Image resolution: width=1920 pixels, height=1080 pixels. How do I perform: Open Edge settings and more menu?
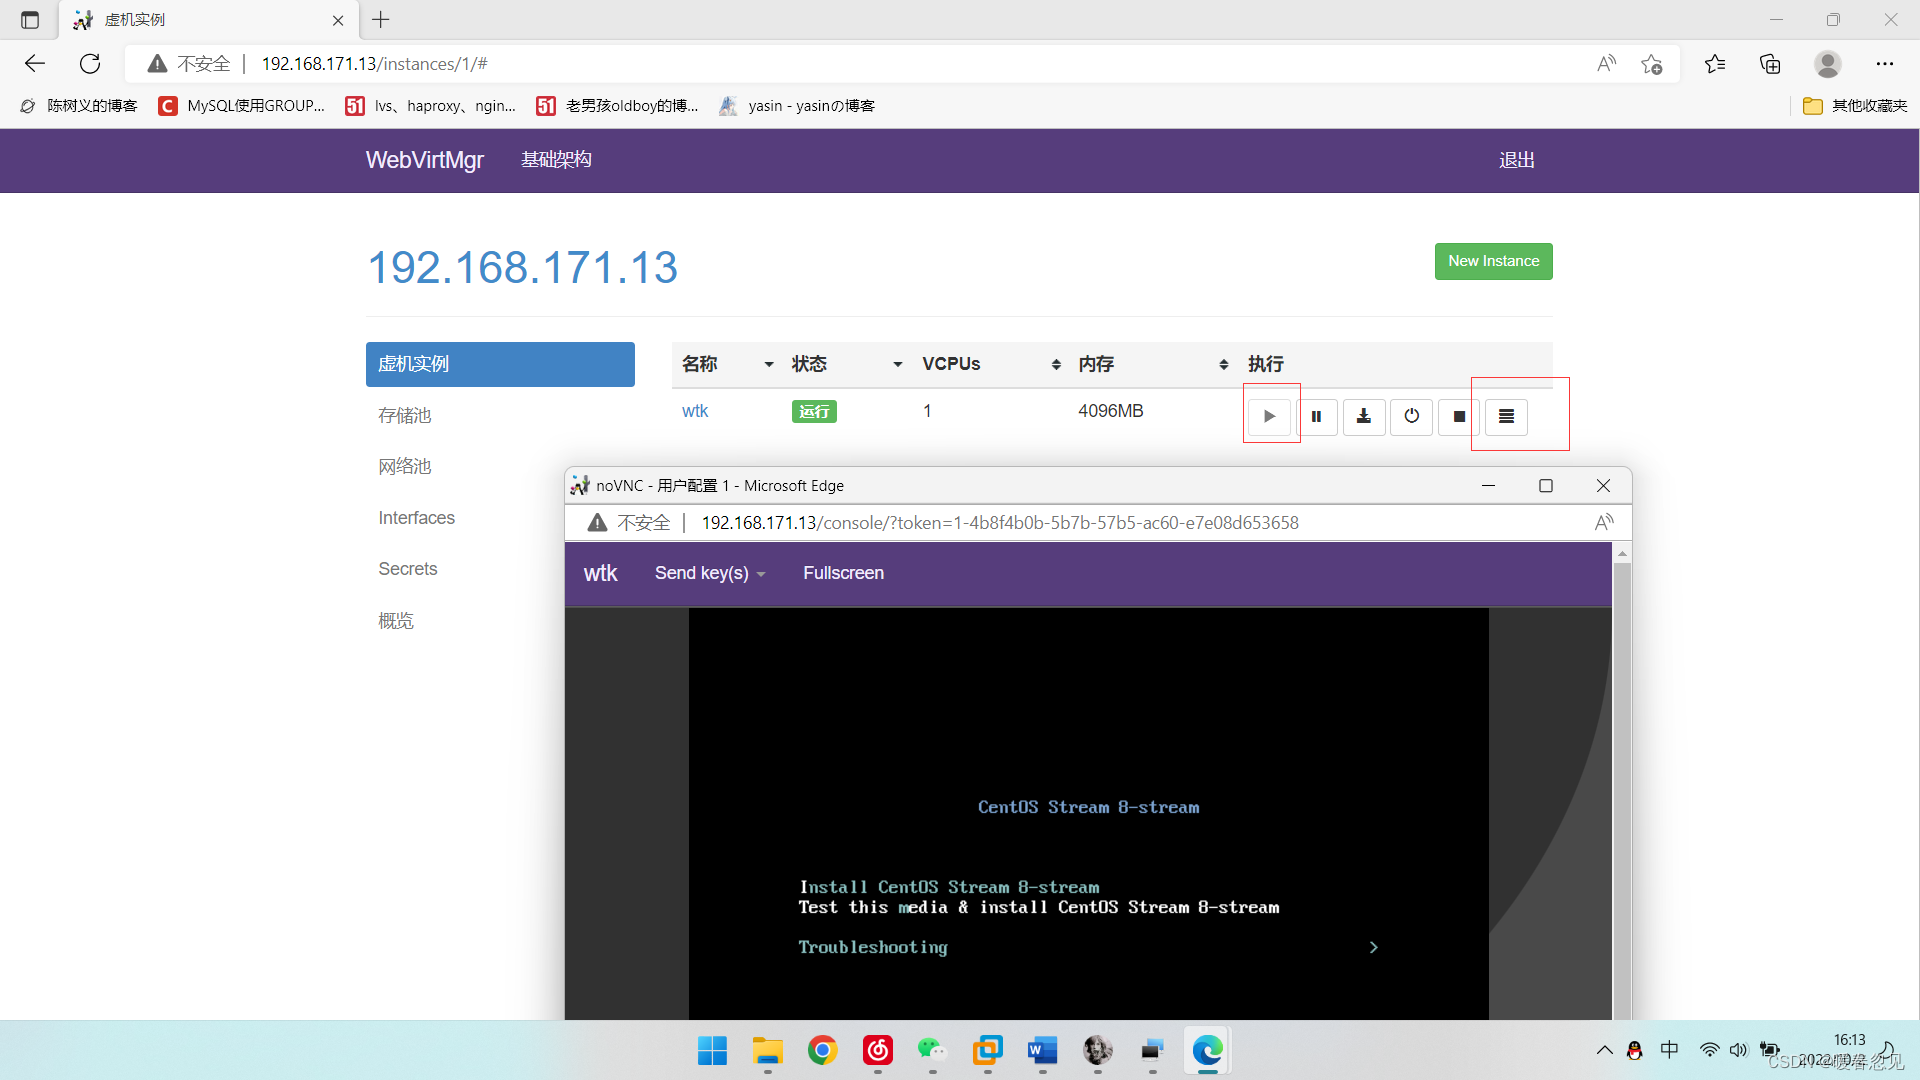[1885, 64]
